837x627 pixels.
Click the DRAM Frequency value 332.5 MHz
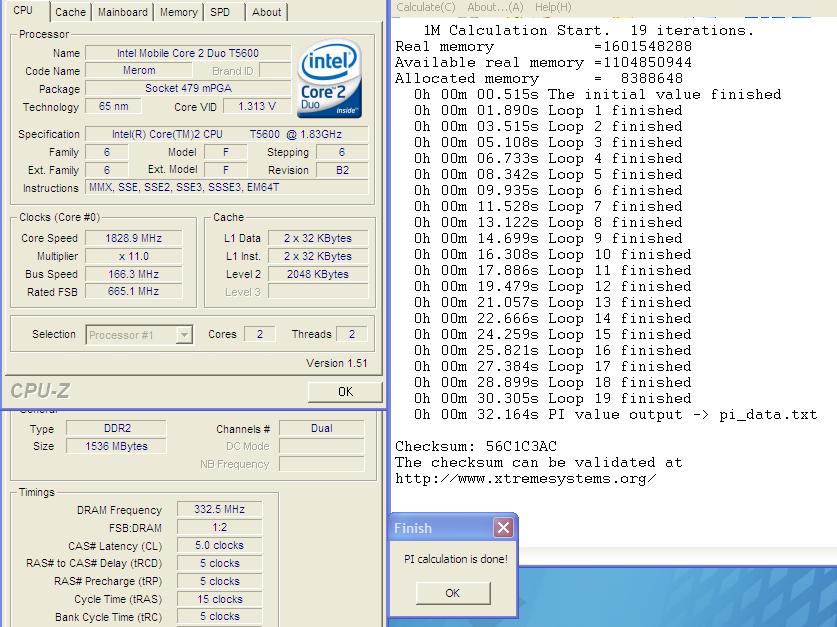[219, 509]
